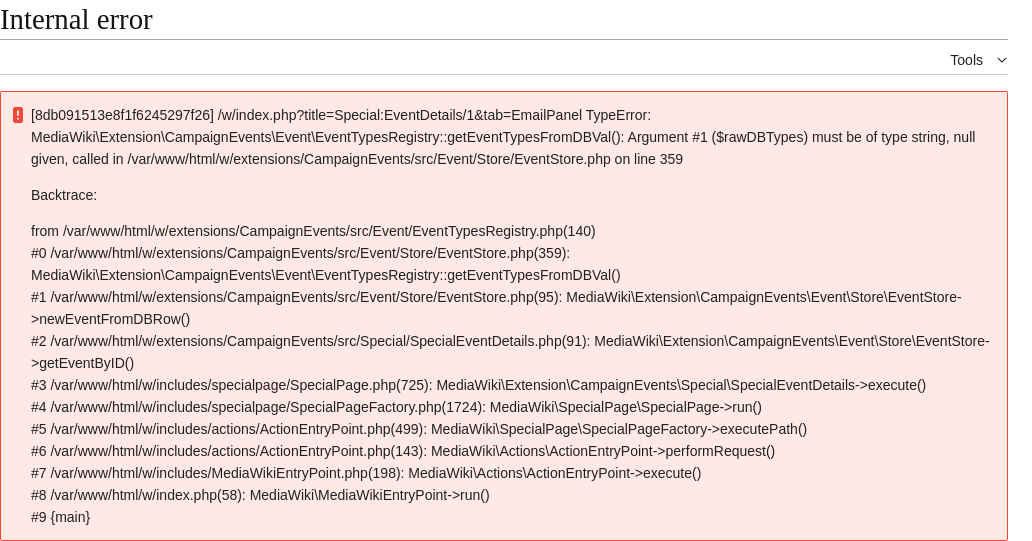
Task: Open the Tools dropdown menu
Action: (978, 60)
